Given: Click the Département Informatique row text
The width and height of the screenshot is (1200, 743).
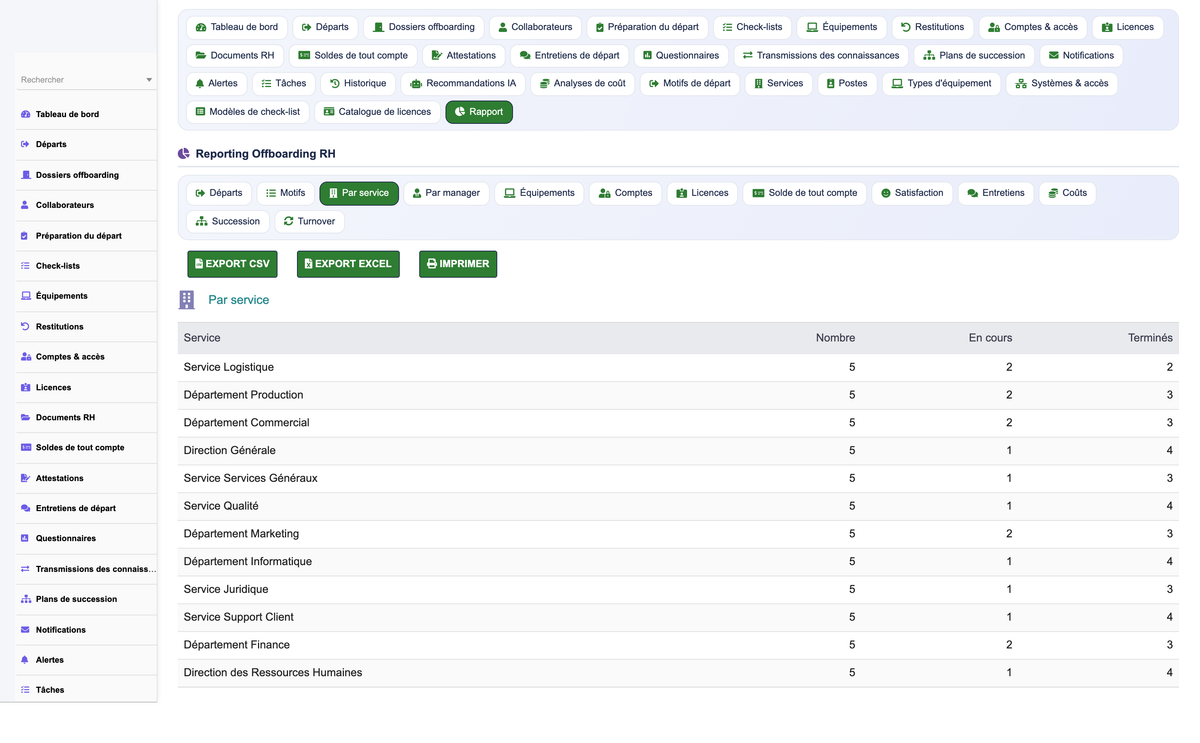Looking at the screenshot, I should 248,561.
